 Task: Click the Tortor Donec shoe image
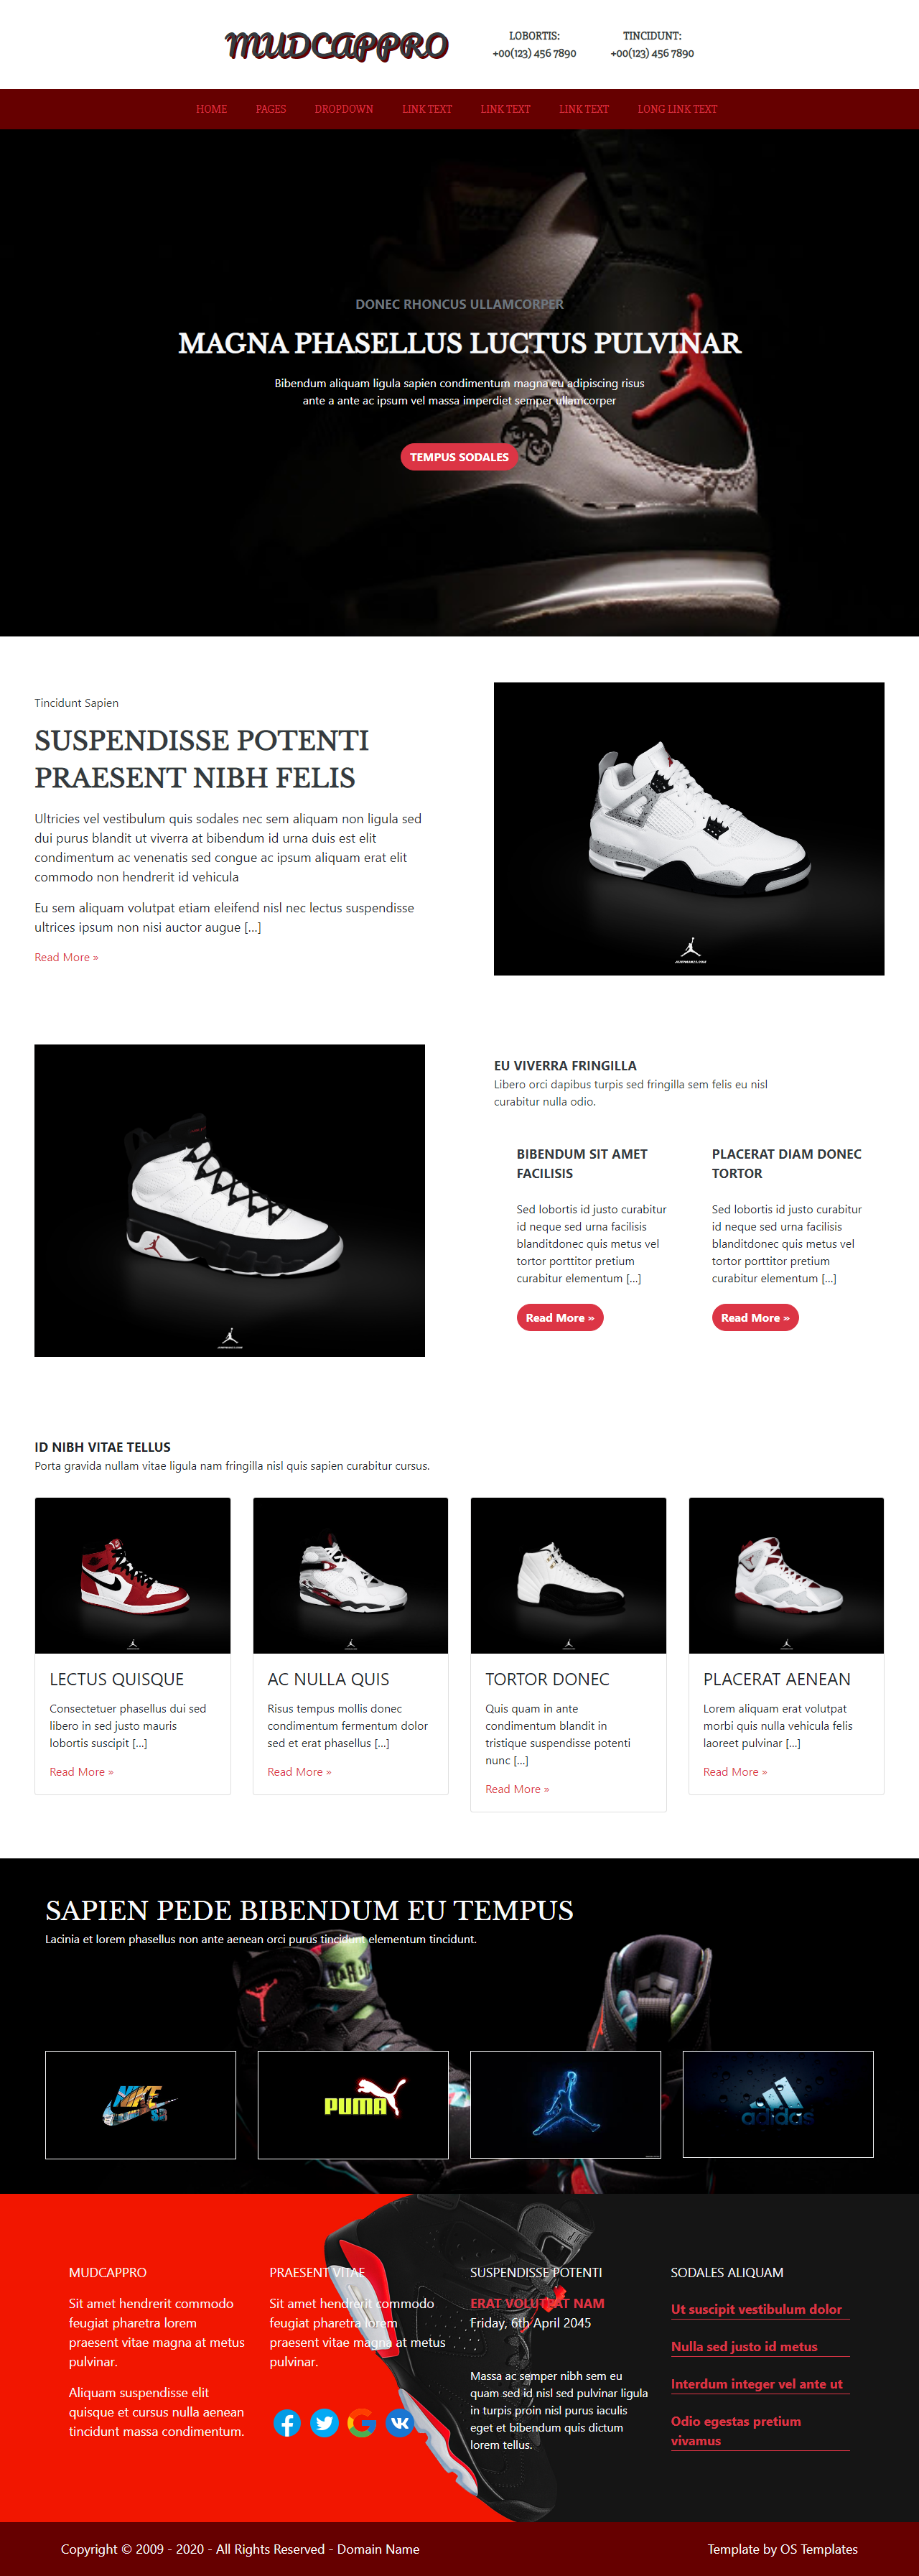click(x=568, y=1575)
